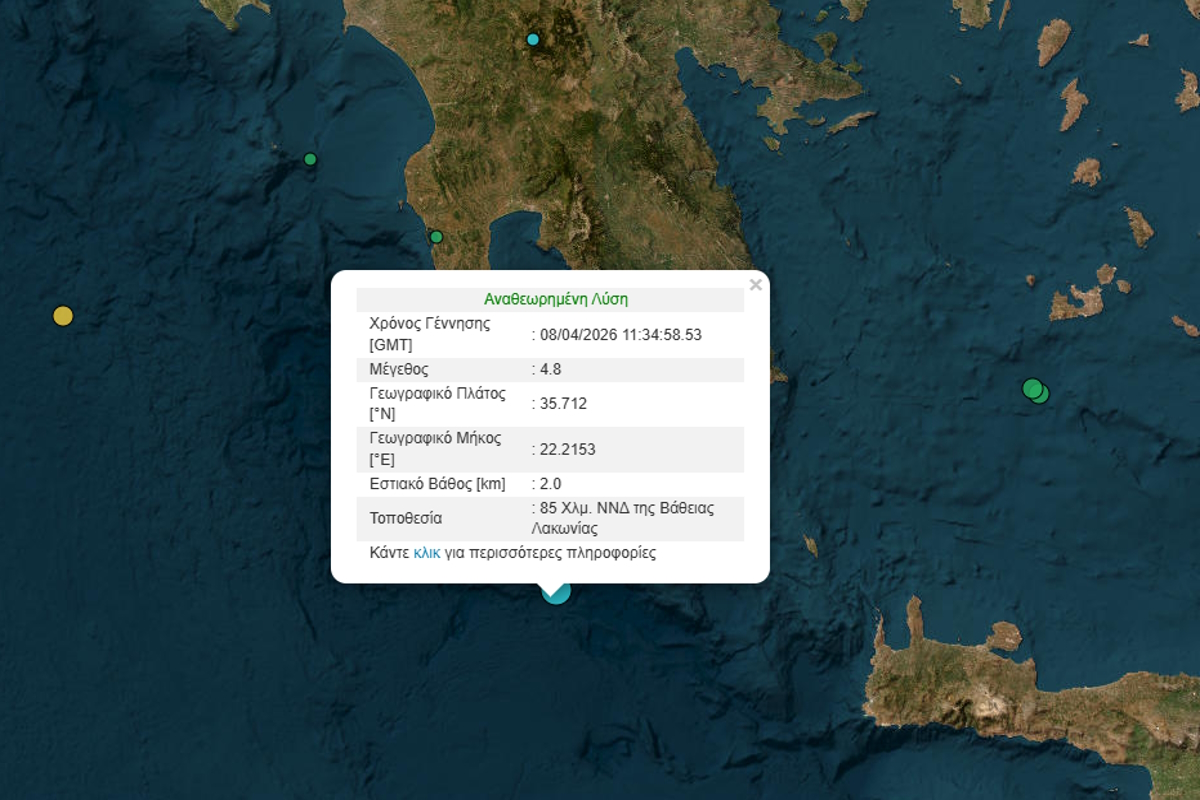Select the upper-left green marker of the overlapping pair
This screenshot has height=800, width=1200.
click(1030, 387)
